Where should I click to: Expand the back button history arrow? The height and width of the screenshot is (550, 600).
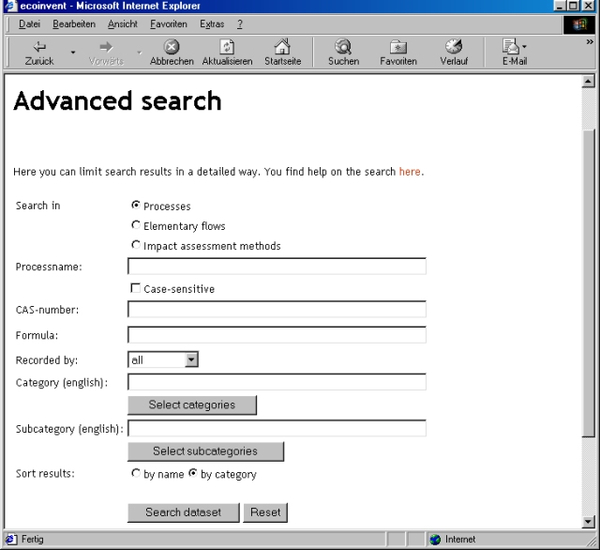73,52
